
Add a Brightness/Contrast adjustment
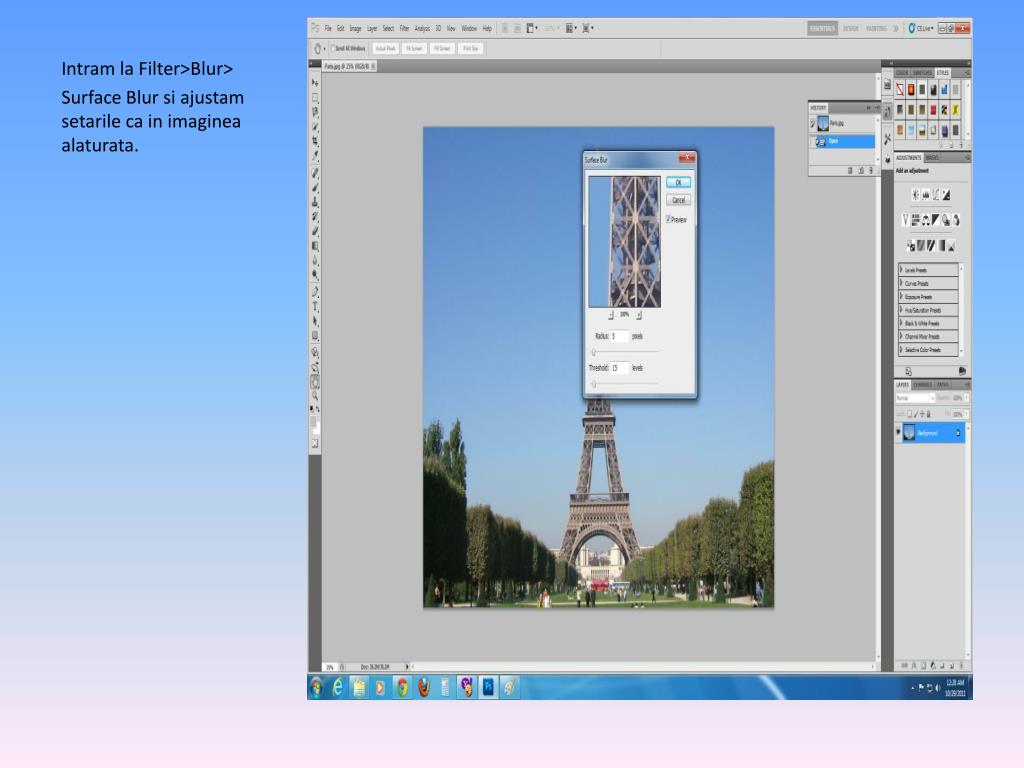pos(916,194)
